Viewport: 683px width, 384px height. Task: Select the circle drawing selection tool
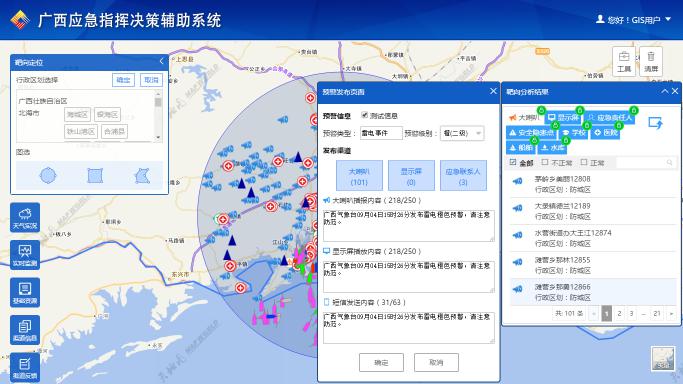[x=48, y=175]
